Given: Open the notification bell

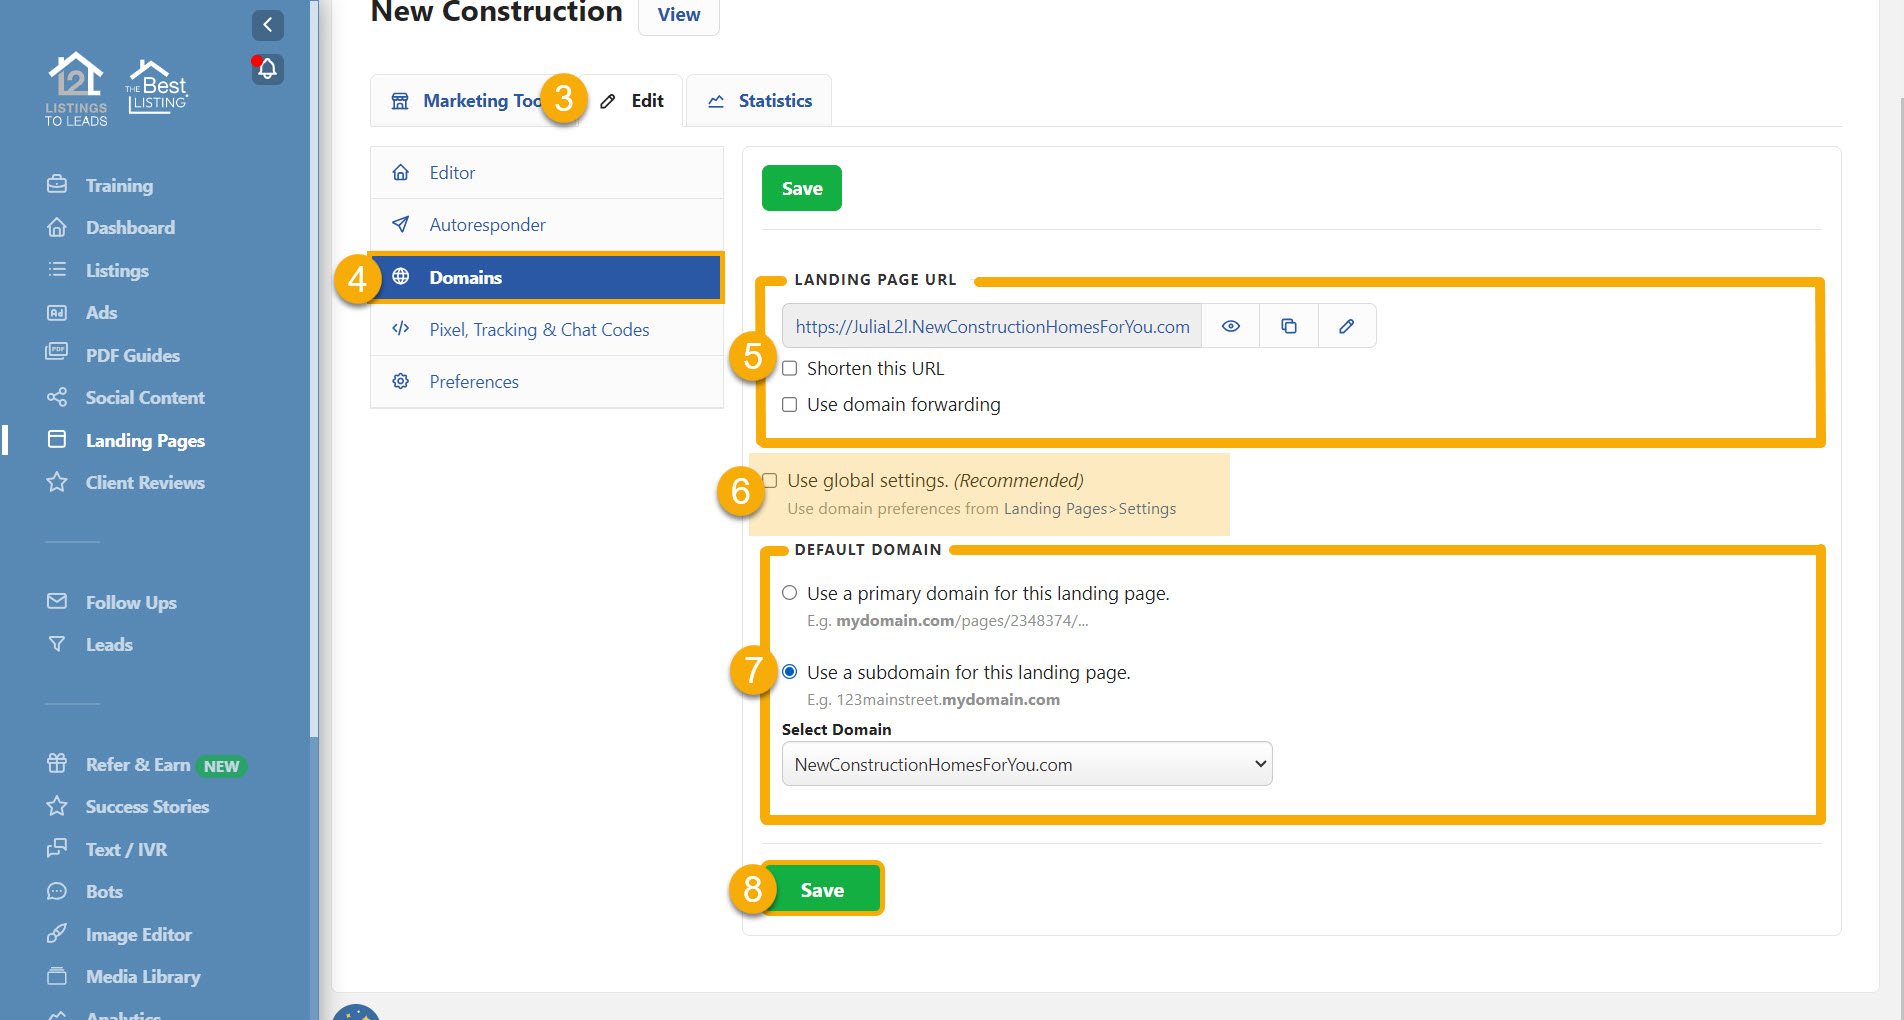Looking at the screenshot, I should click(266, 69).
